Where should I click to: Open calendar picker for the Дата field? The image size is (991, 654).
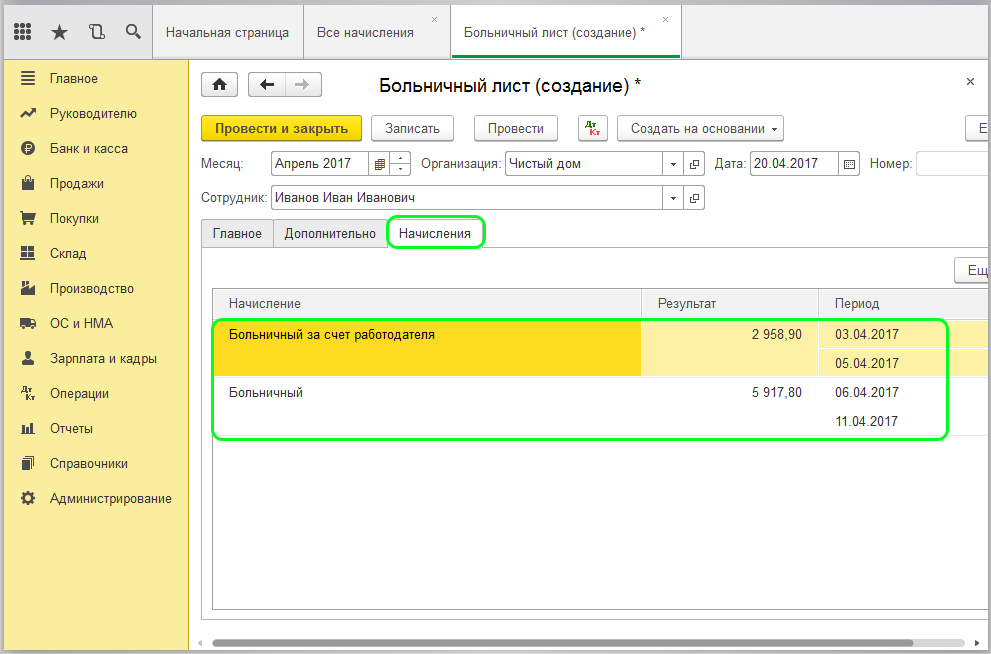[850, 164]
